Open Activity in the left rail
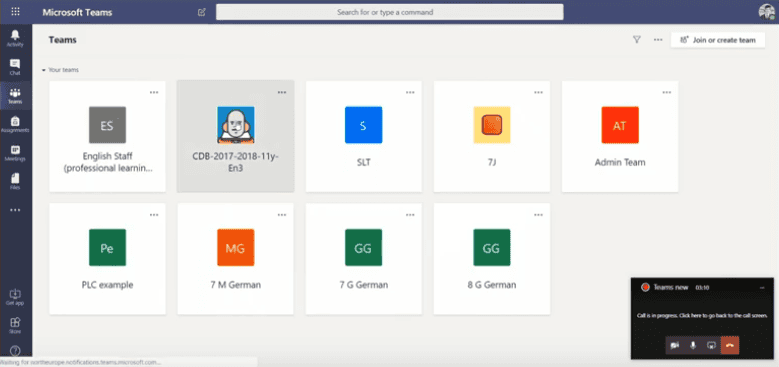 (x=15, y=38)
